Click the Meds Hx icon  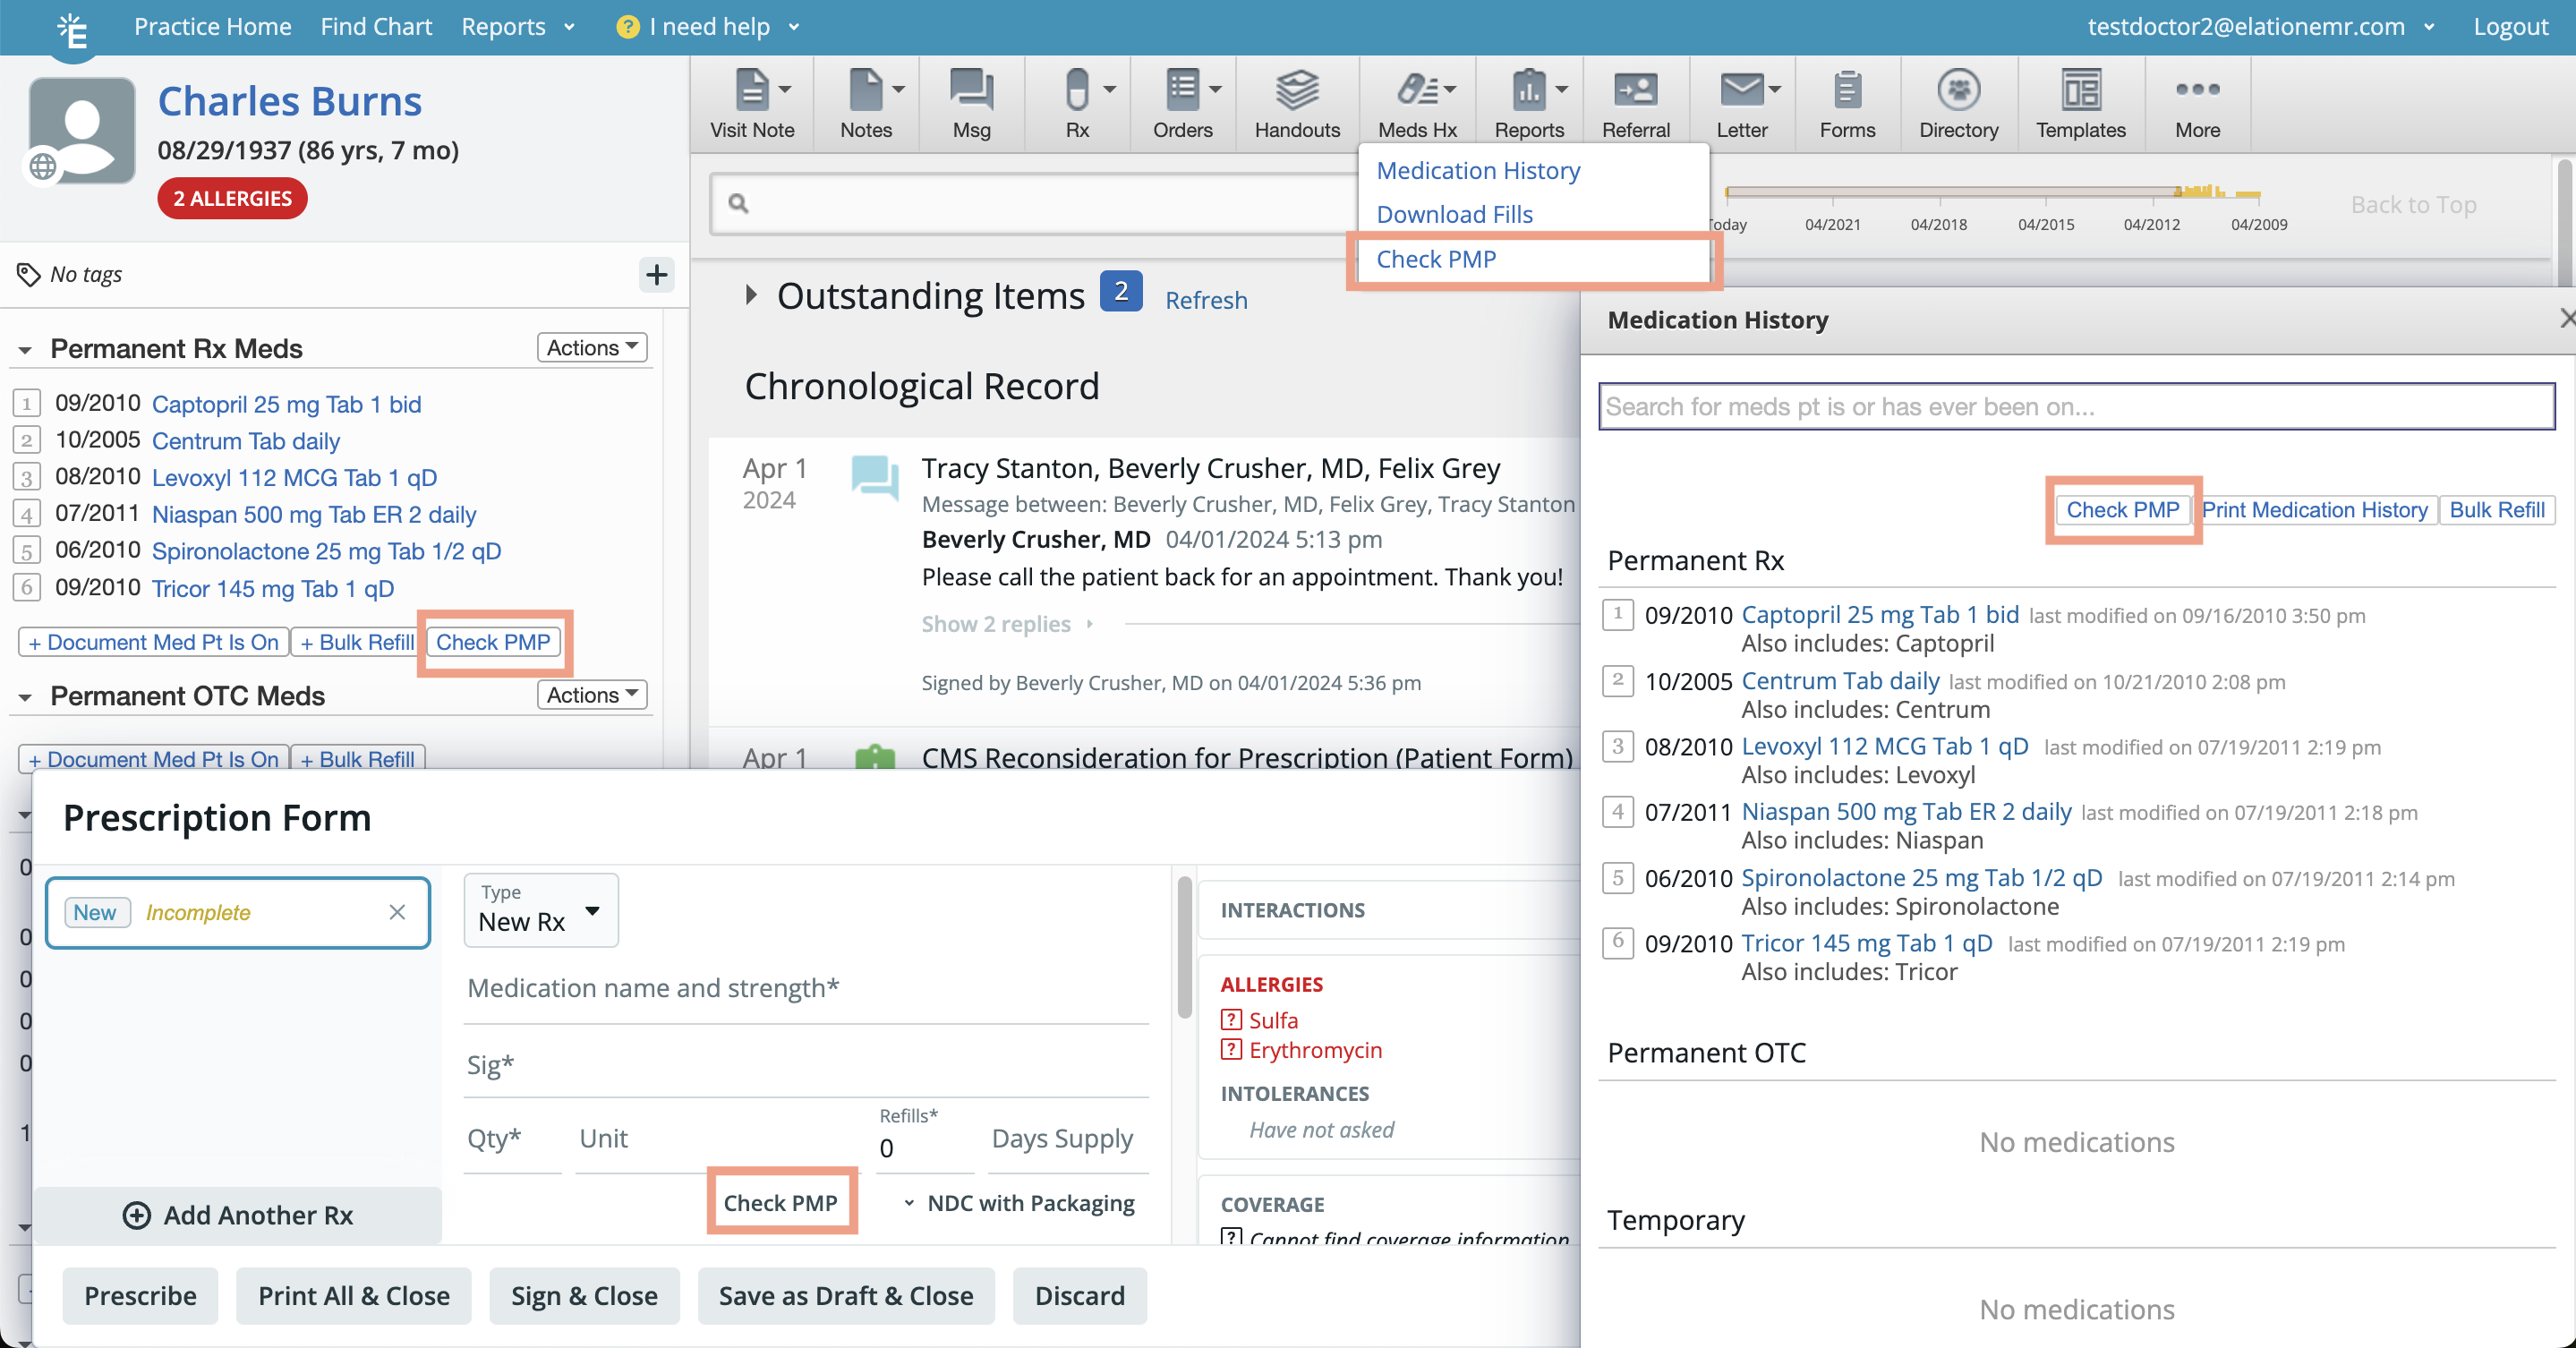tap(1415, 100)
